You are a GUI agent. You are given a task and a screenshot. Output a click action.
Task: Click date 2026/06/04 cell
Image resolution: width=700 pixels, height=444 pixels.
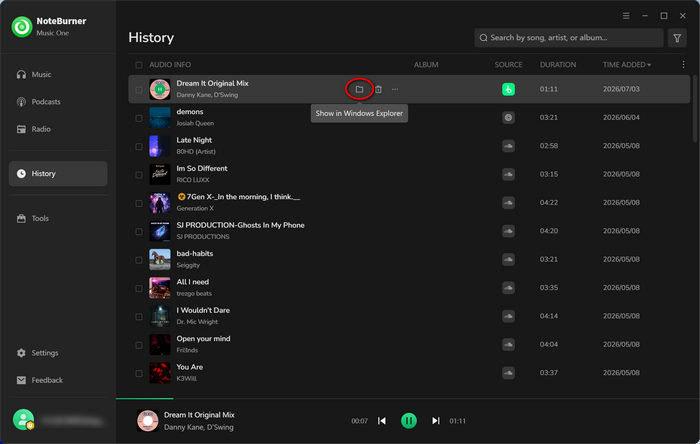click(621, 117)
